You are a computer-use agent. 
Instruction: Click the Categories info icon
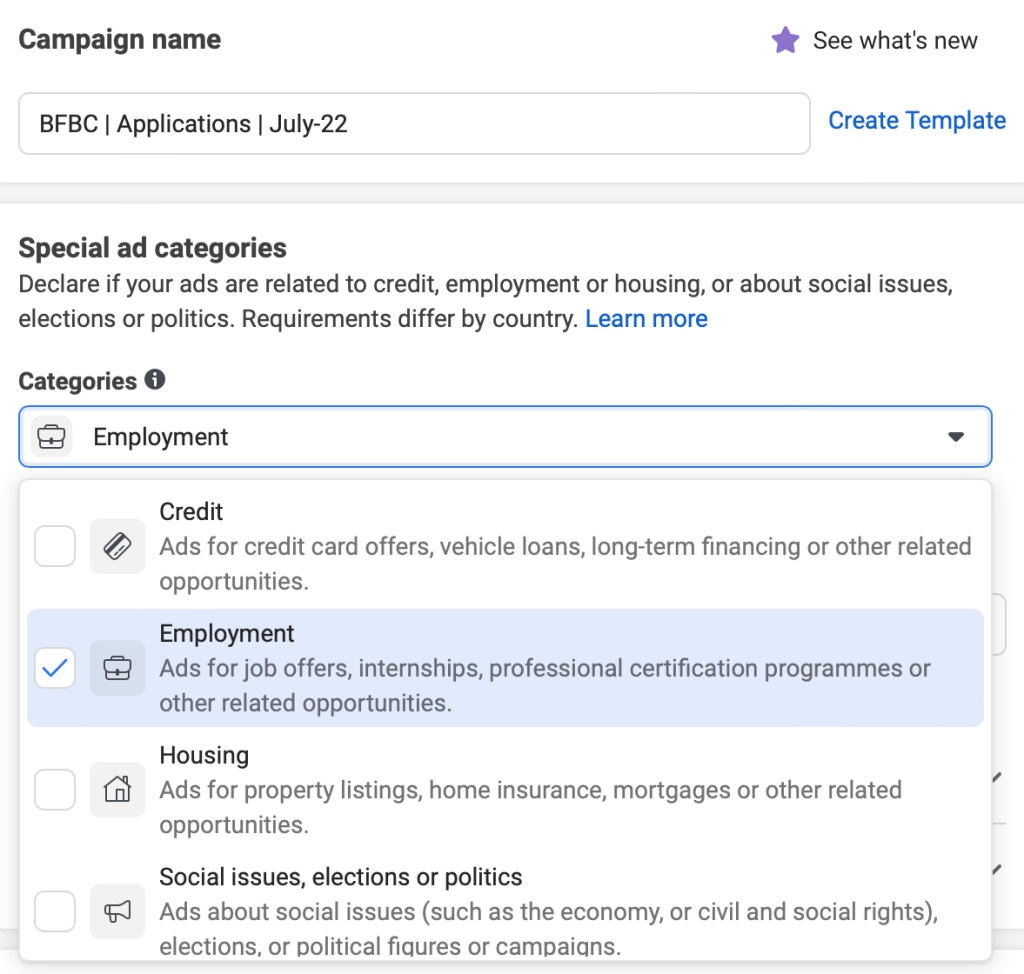coord(154,380)
